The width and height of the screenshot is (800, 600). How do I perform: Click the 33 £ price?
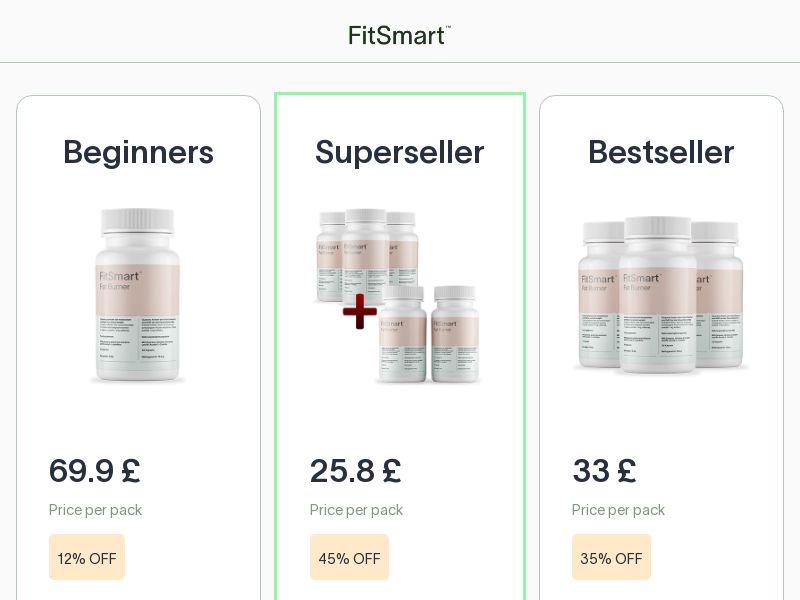click(604, 470)
